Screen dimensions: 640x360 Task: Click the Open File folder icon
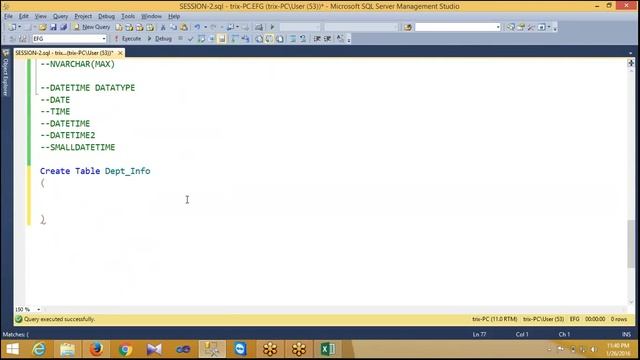(x=42, y=27)
